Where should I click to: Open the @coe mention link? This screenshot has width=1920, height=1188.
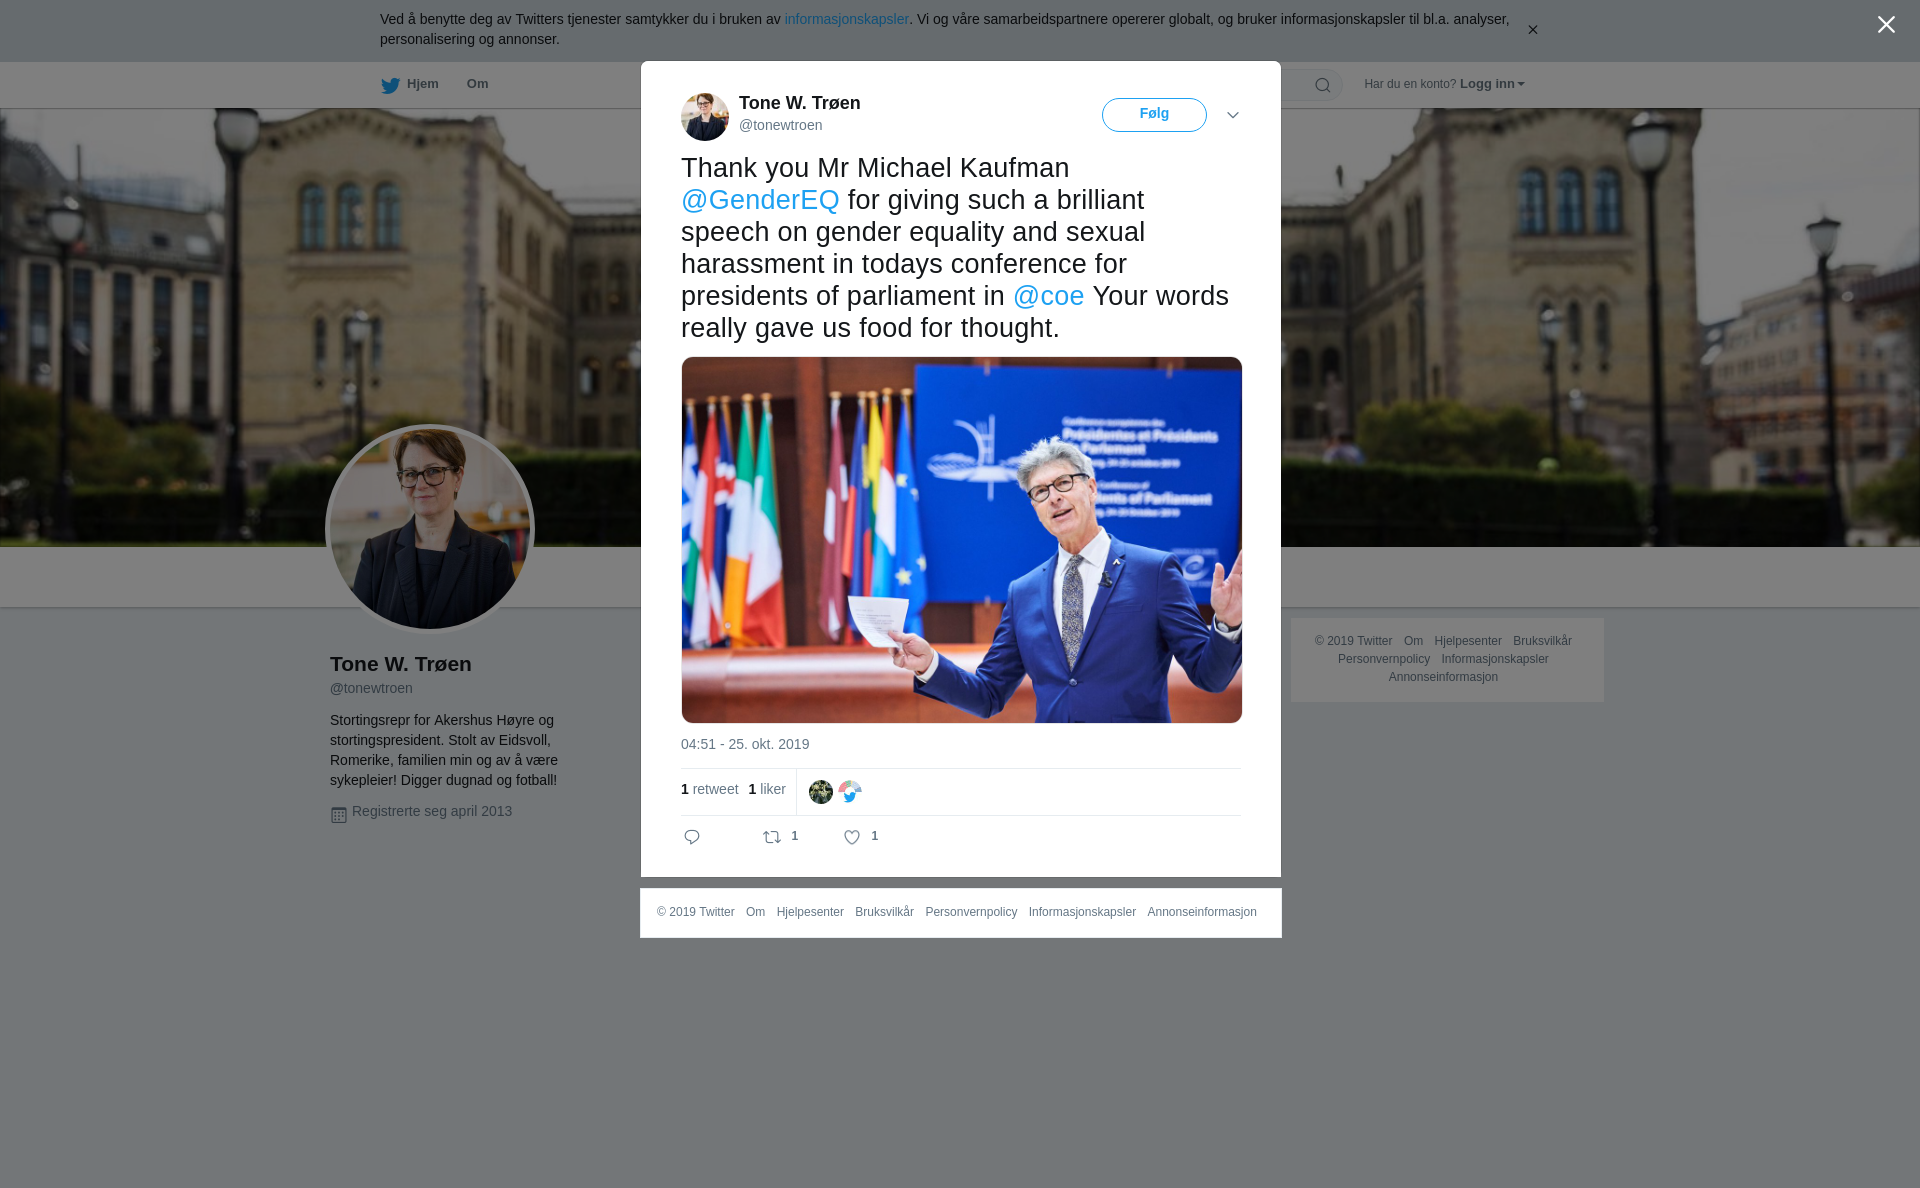pos(1048,296)
